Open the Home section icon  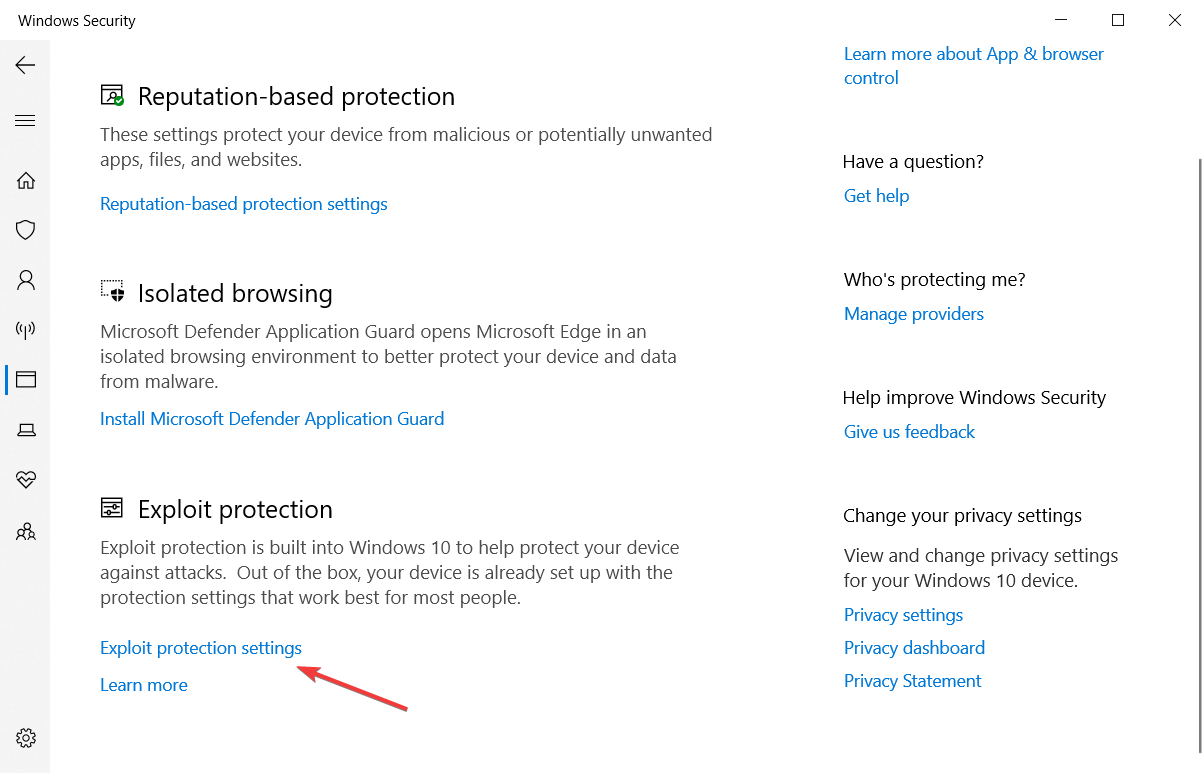click(x=26, y=181)
